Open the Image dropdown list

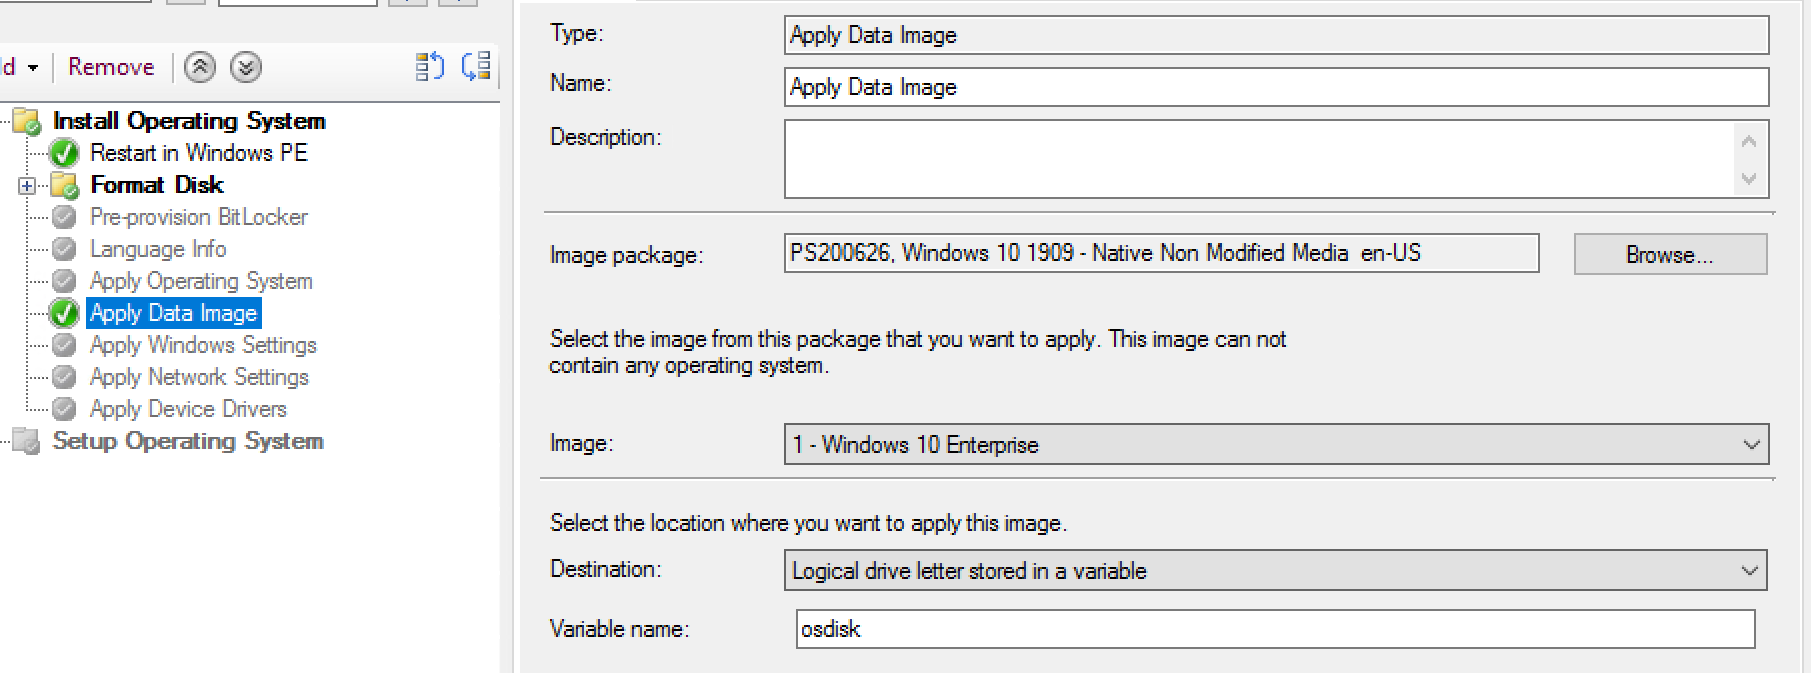[x=1751, y=444]
